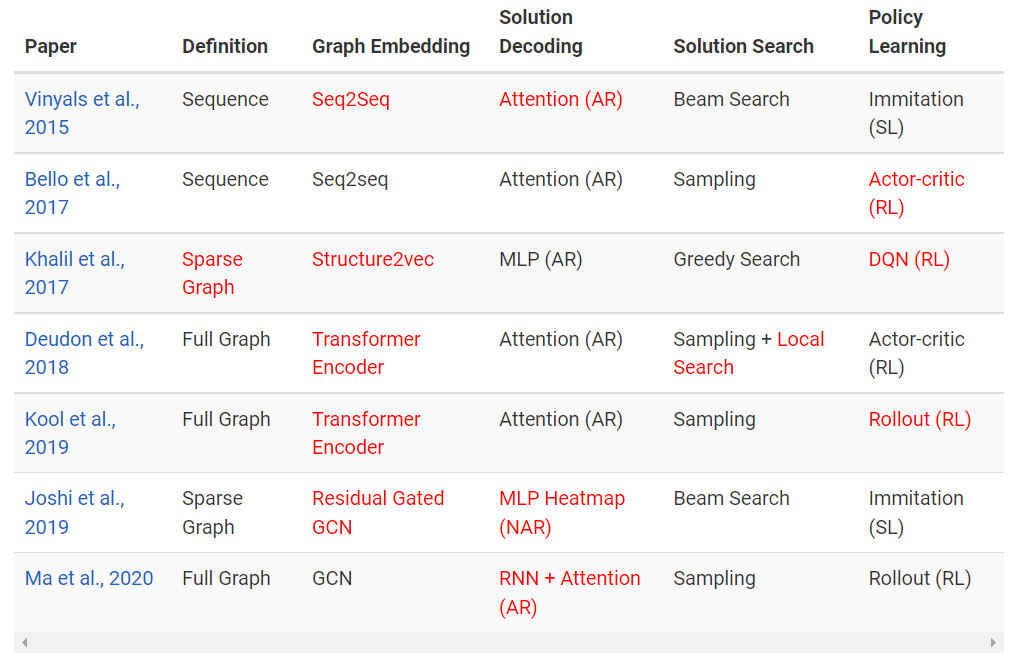This screenshot has height=667, width=1030.
Task: Open the Joshi et al., 2019 paper
Action: [74, 499]
